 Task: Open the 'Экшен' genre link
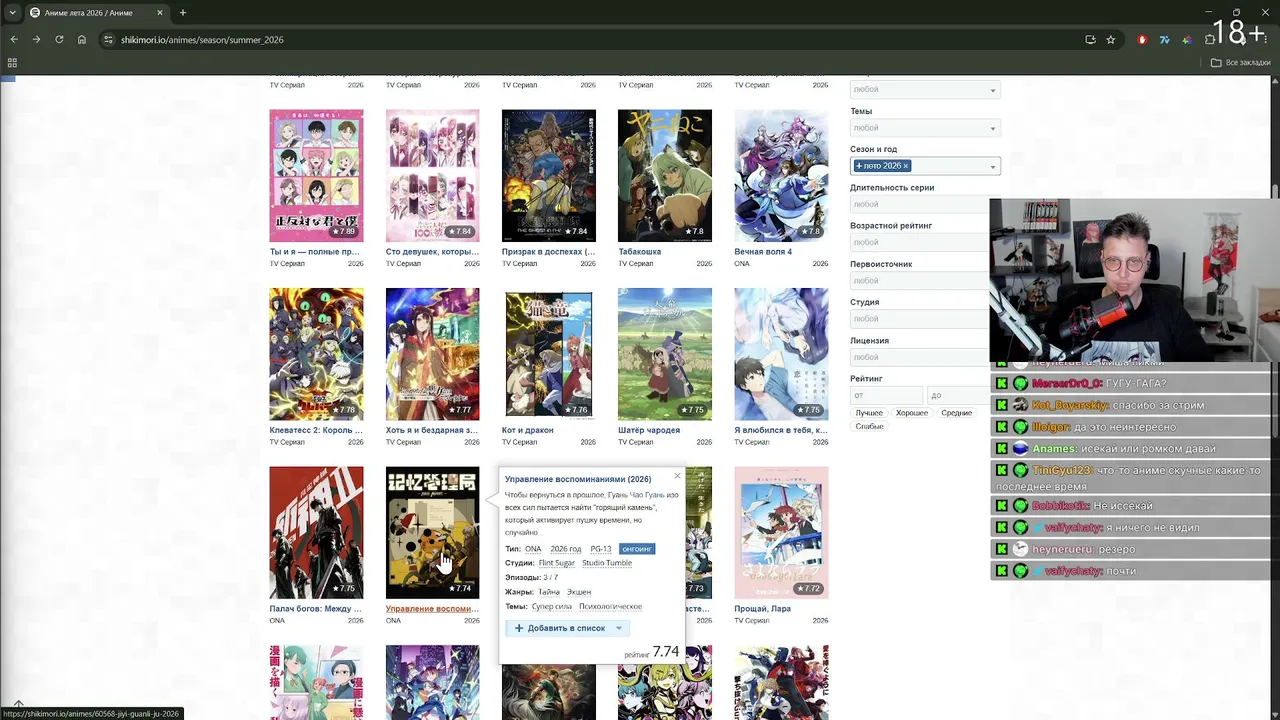tap(579, 592)
